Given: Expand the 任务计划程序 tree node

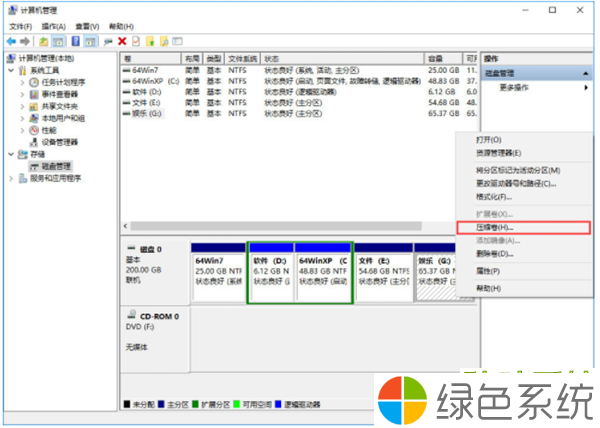Looking at the screenshot, I should click(22, 82).
